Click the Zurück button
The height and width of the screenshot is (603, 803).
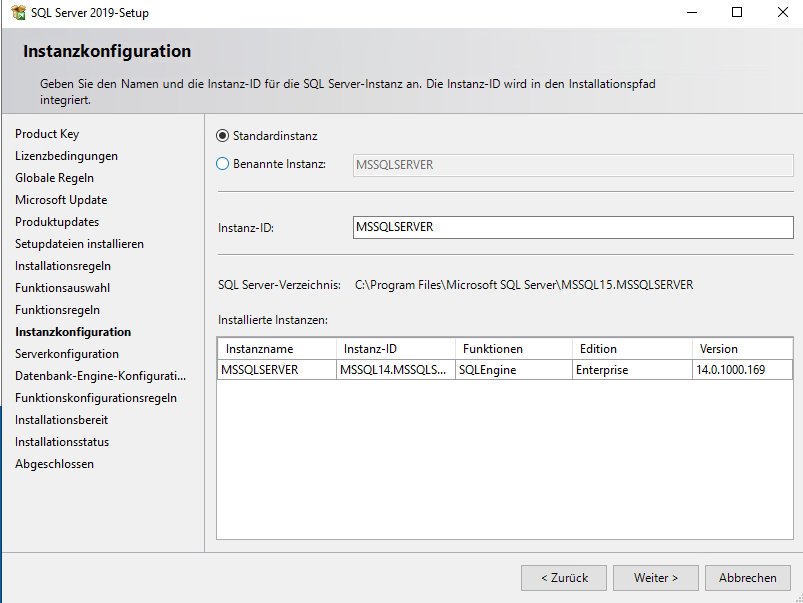pos(563,577)
